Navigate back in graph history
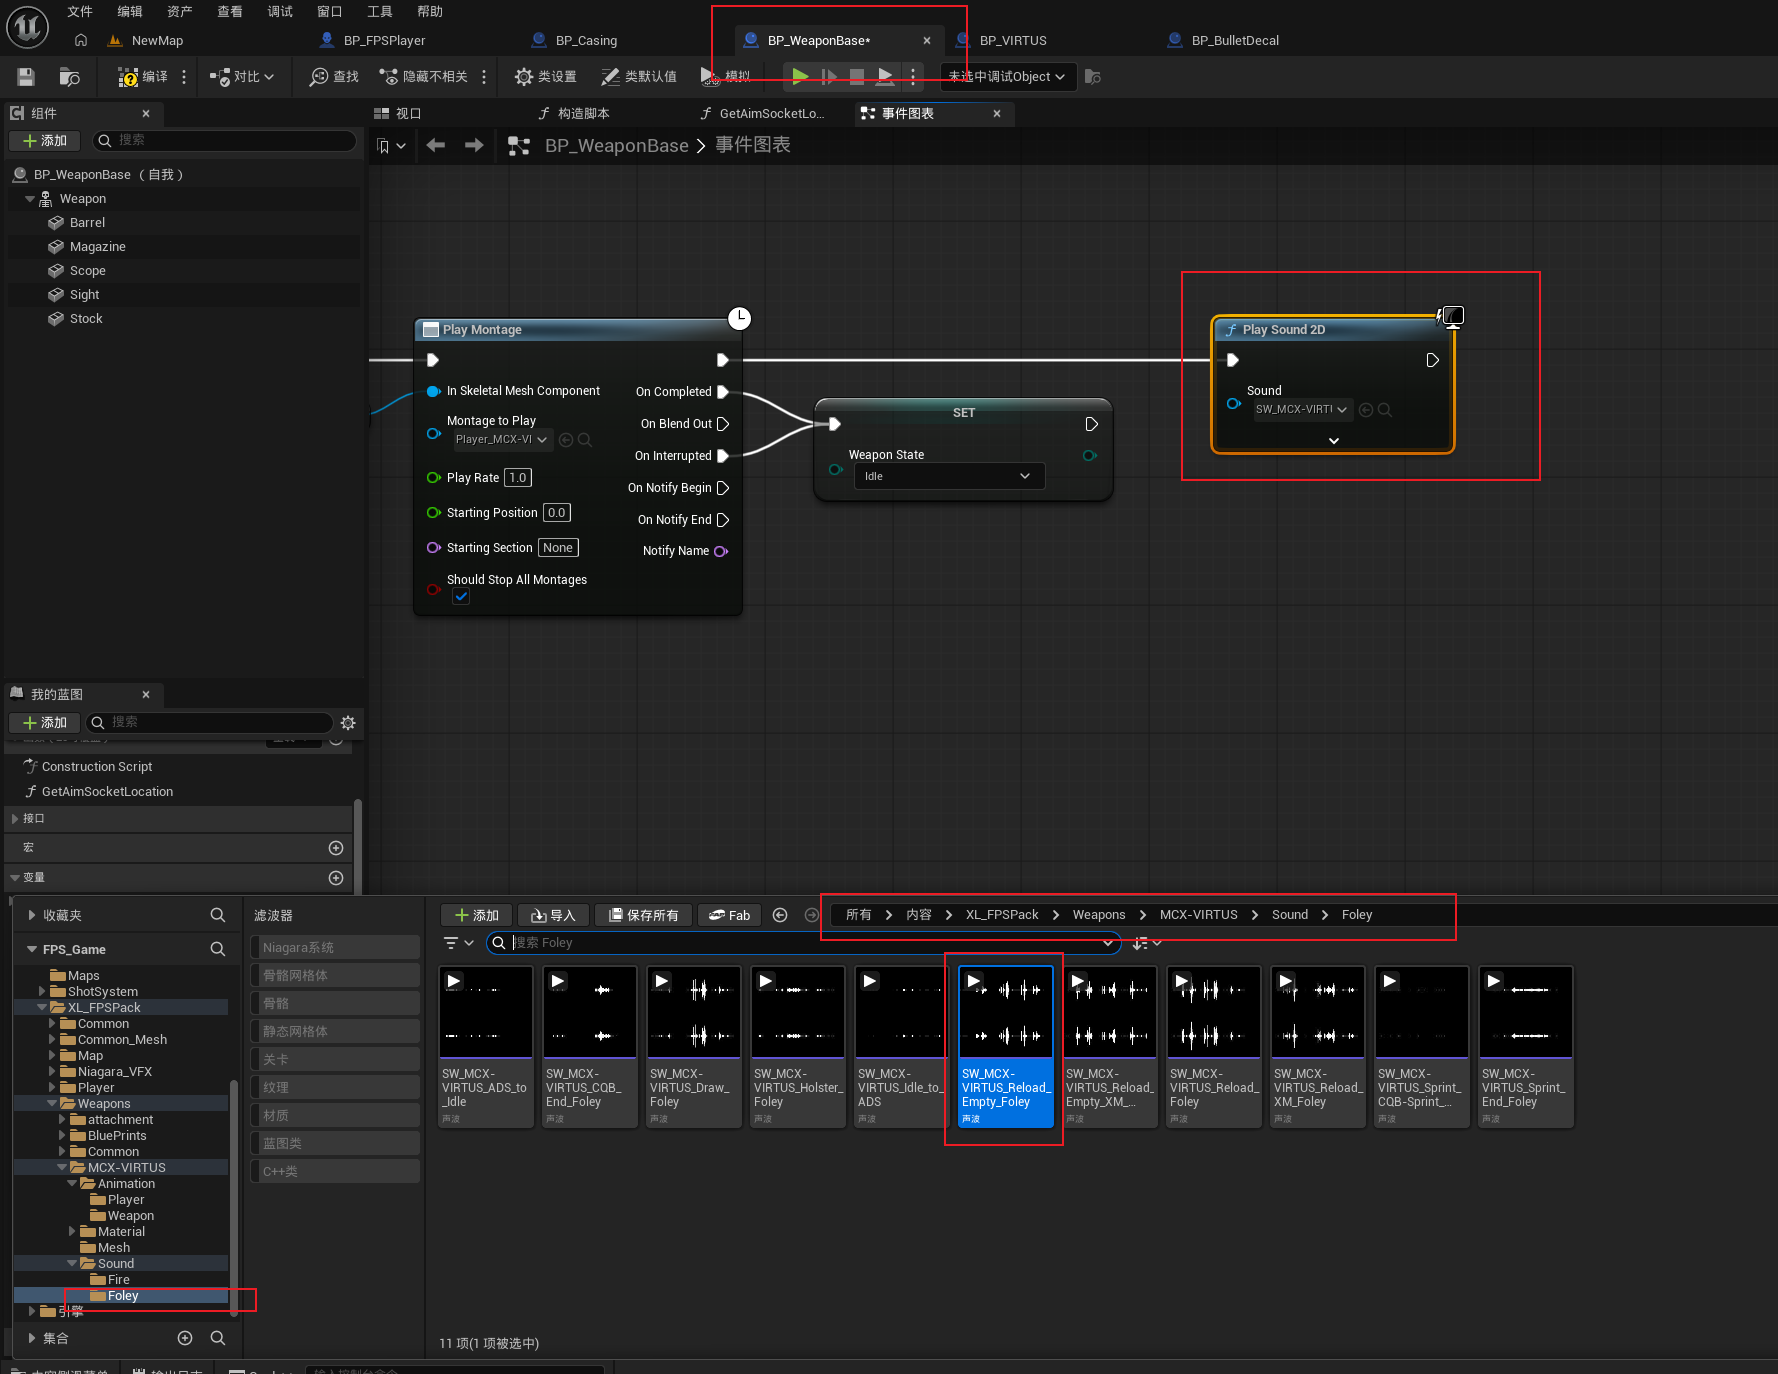Viewport: 1778px width, 1374px height. (436, 146)
